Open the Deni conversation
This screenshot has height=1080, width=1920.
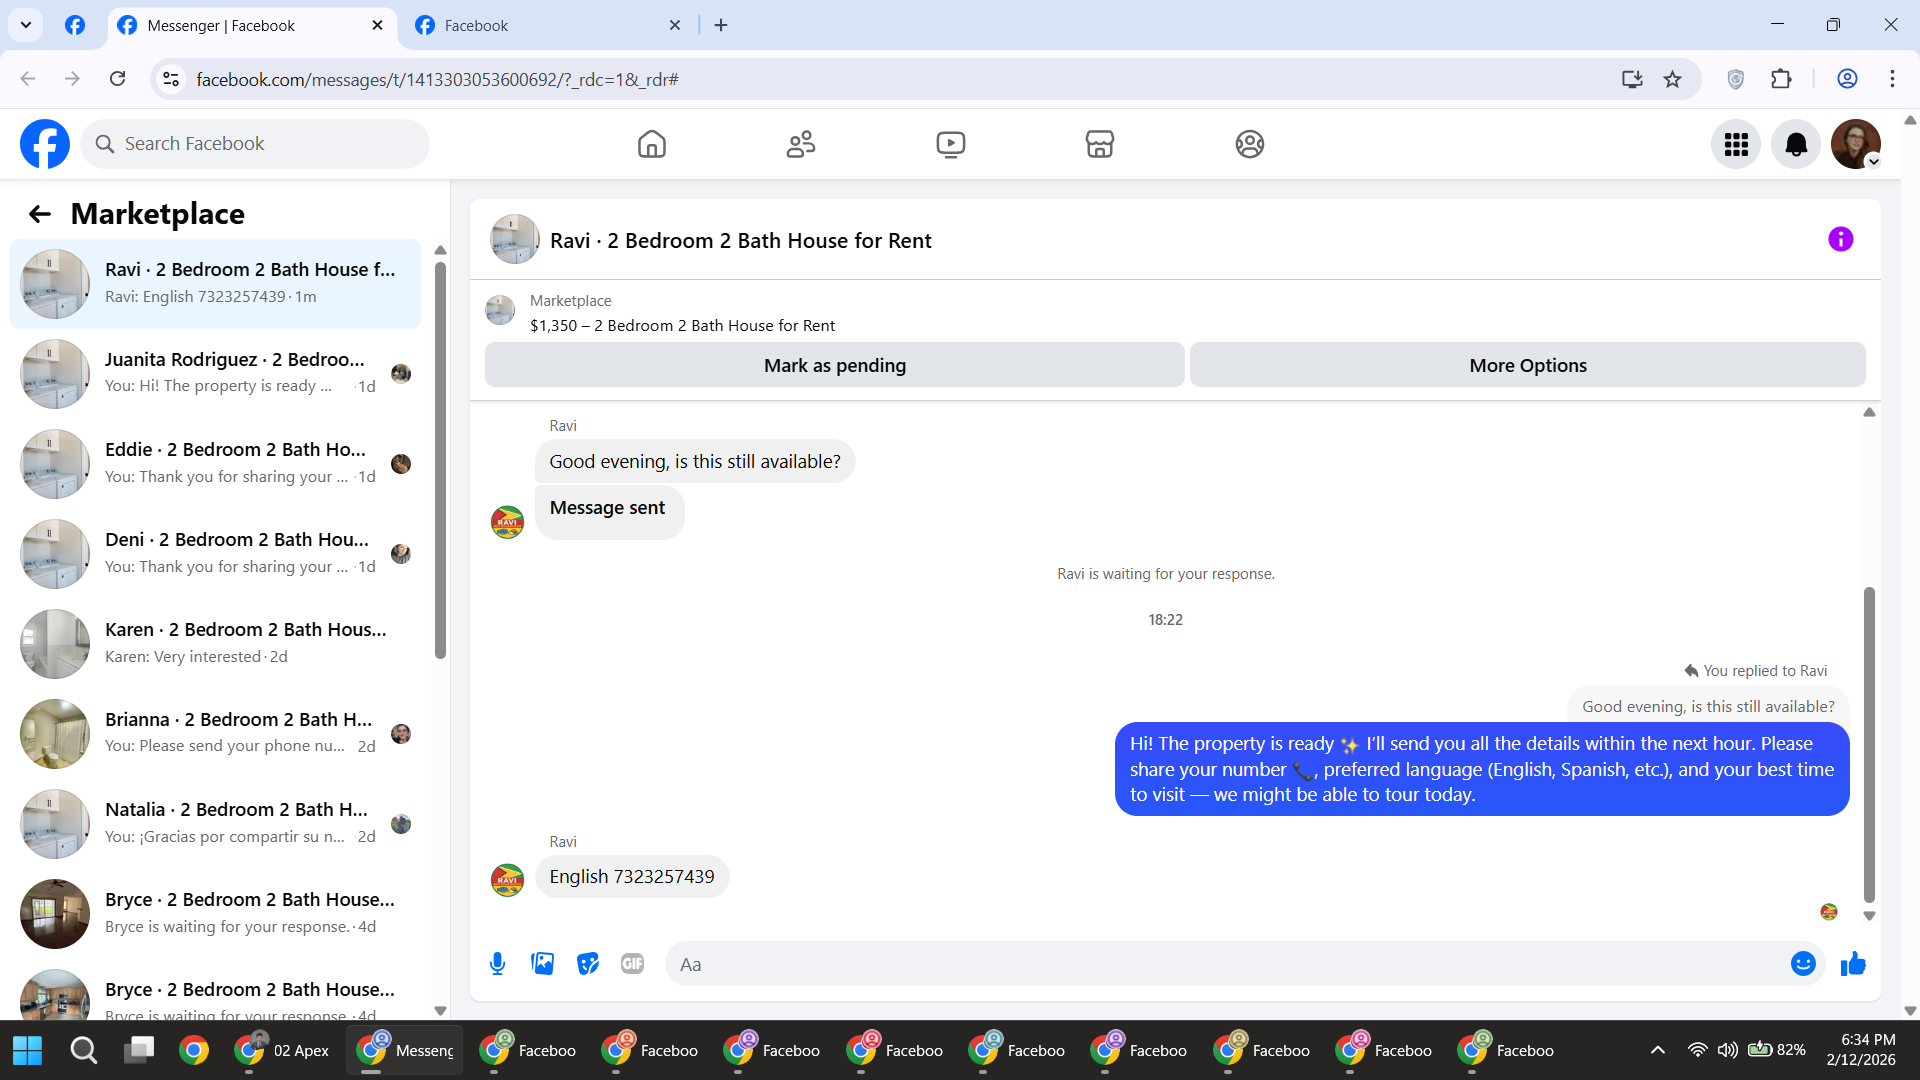point(215,554)
